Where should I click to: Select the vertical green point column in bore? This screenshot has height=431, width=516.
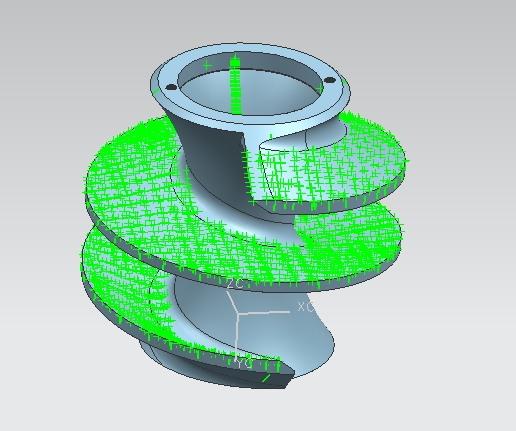click(x=235, y=85)
